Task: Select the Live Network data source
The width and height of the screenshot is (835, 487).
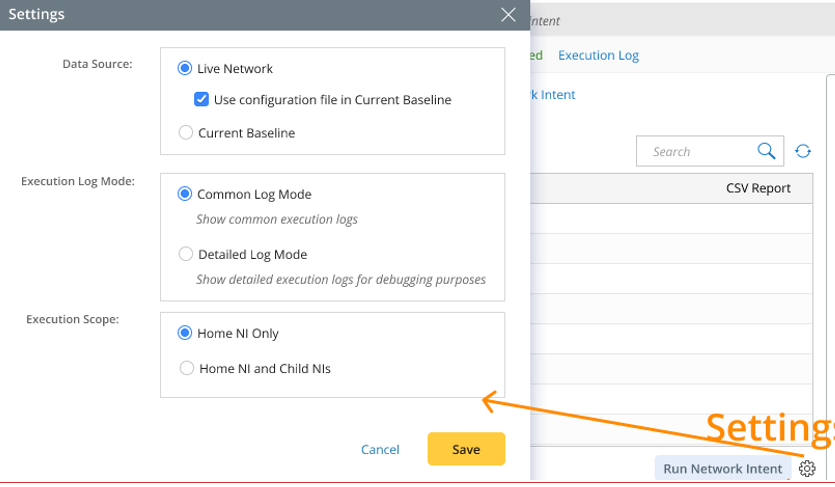Action: click(x=185, y=69)
